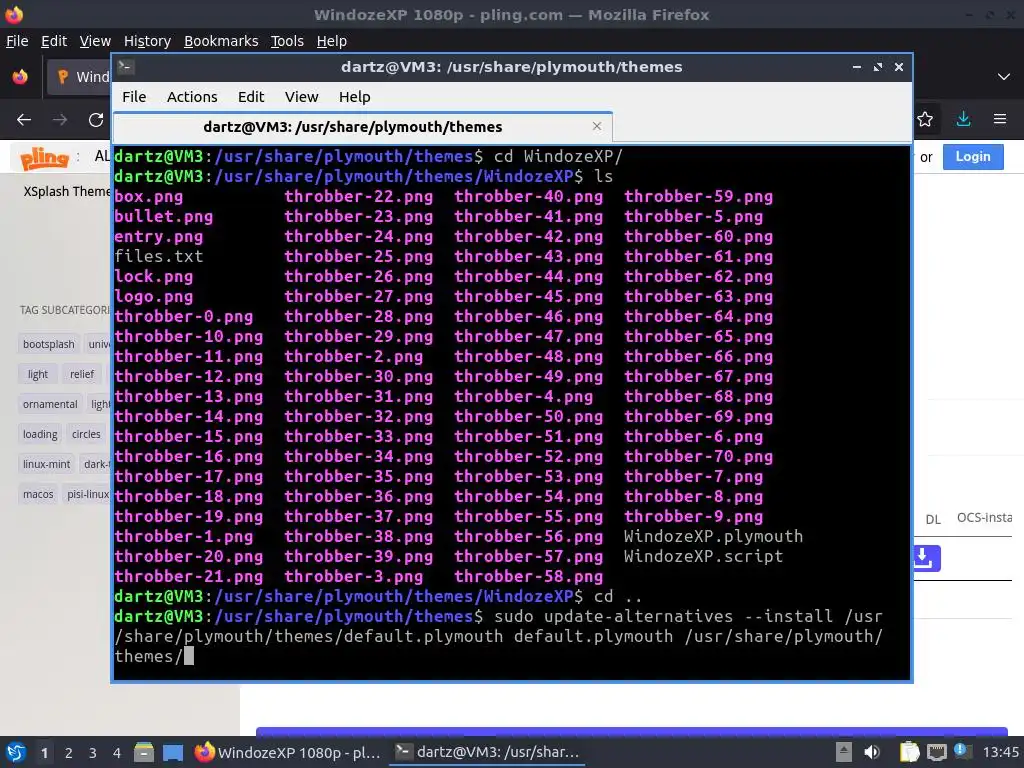Screen dimensions: 1024x768
Task: Click the removable media eject tray icon
Action: (844, 752)
